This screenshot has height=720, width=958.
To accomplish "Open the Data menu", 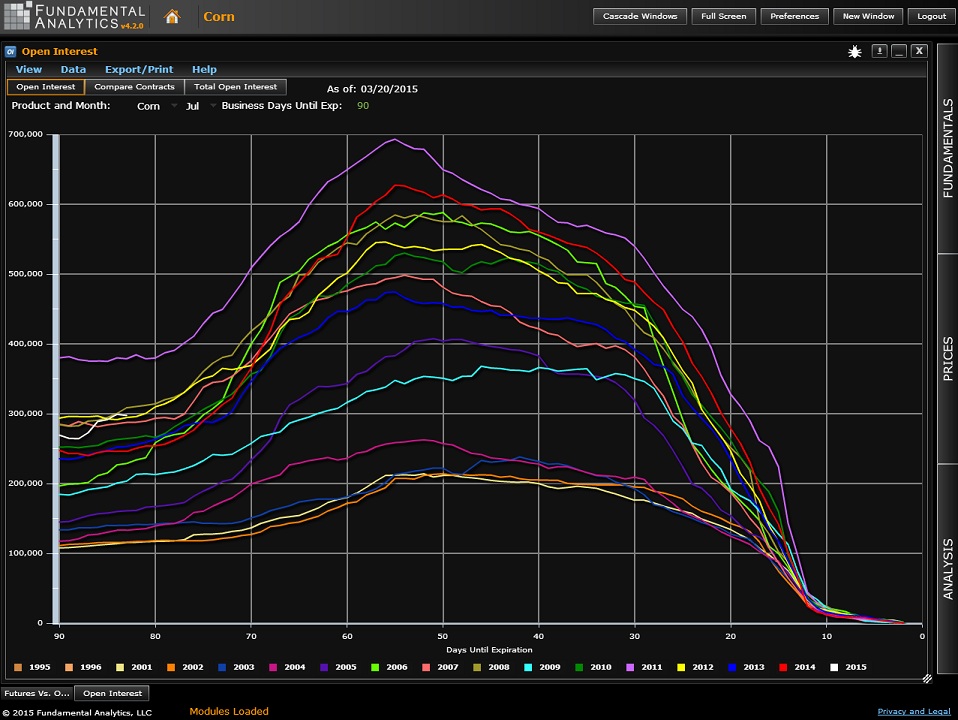I will pyautogui.click(x=73, y=70).
